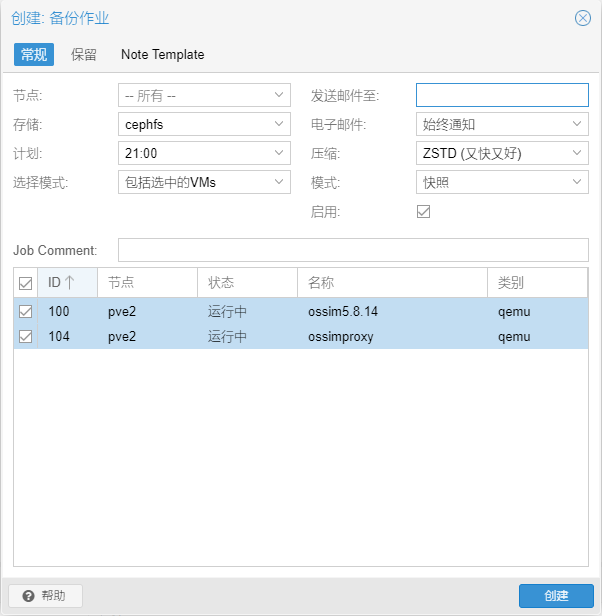Screen dimensions: 602x616
Task: Toggle the select-all checkbox in table header
Action: [26, 284]
